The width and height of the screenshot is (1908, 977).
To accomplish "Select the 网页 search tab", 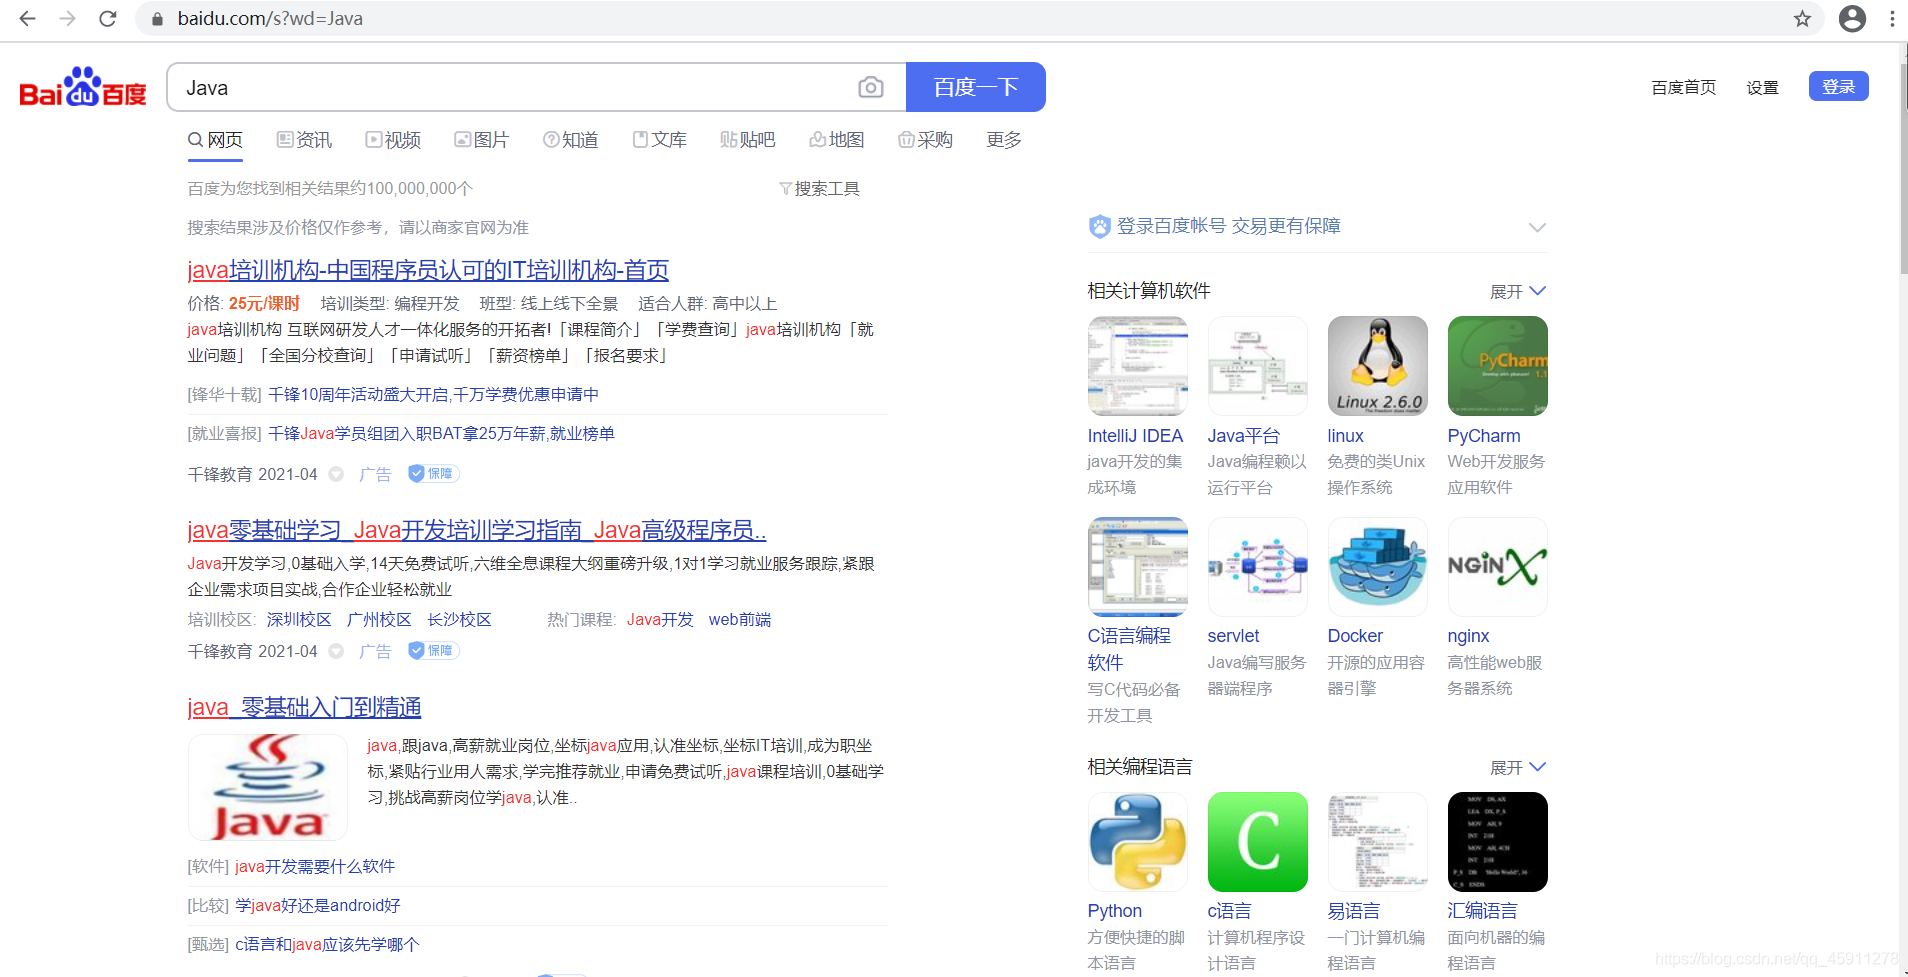I will [x=216, y=140].
